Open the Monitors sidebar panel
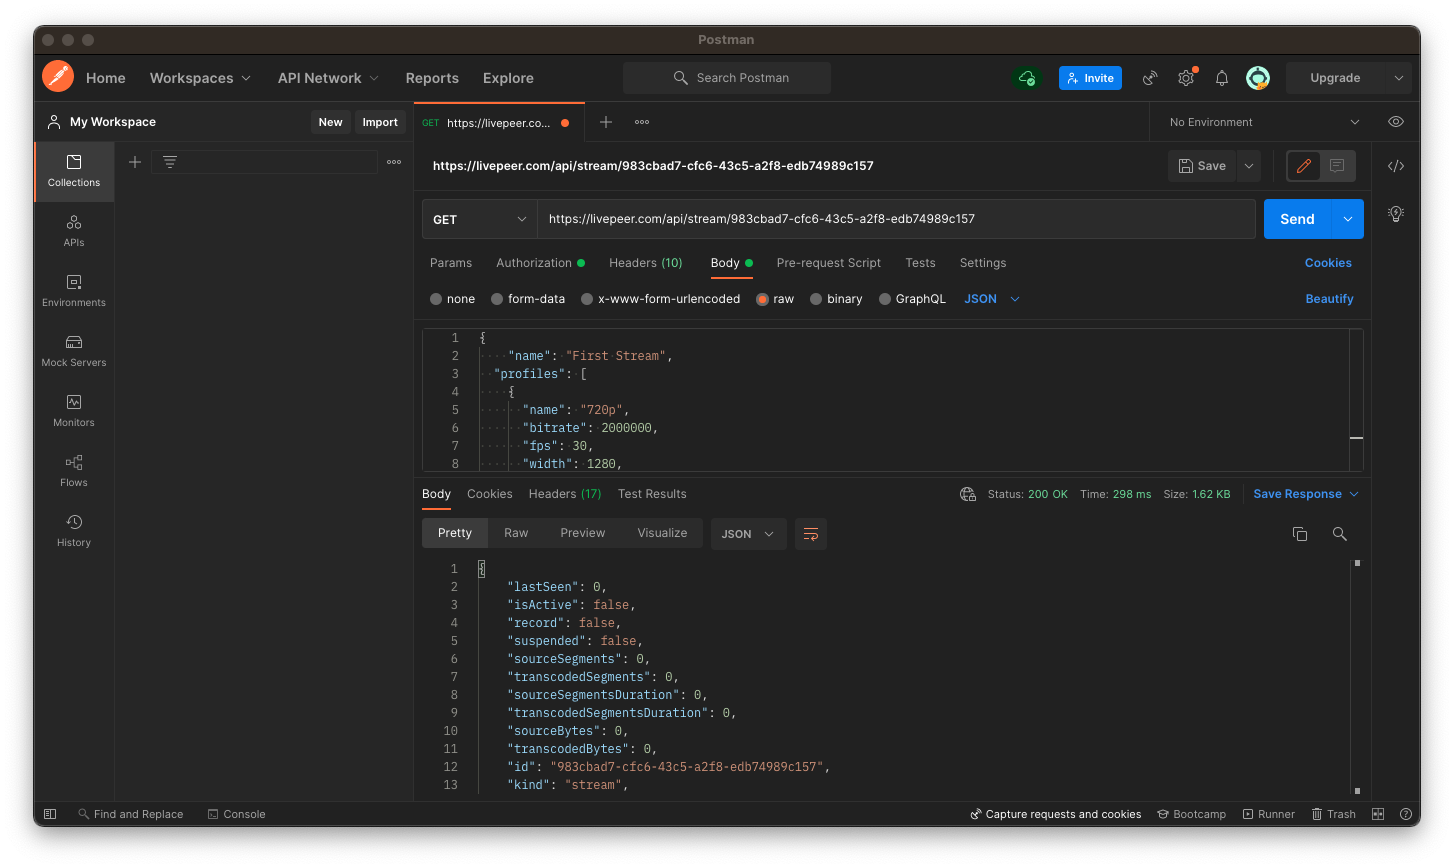 [x=74, y=411]
